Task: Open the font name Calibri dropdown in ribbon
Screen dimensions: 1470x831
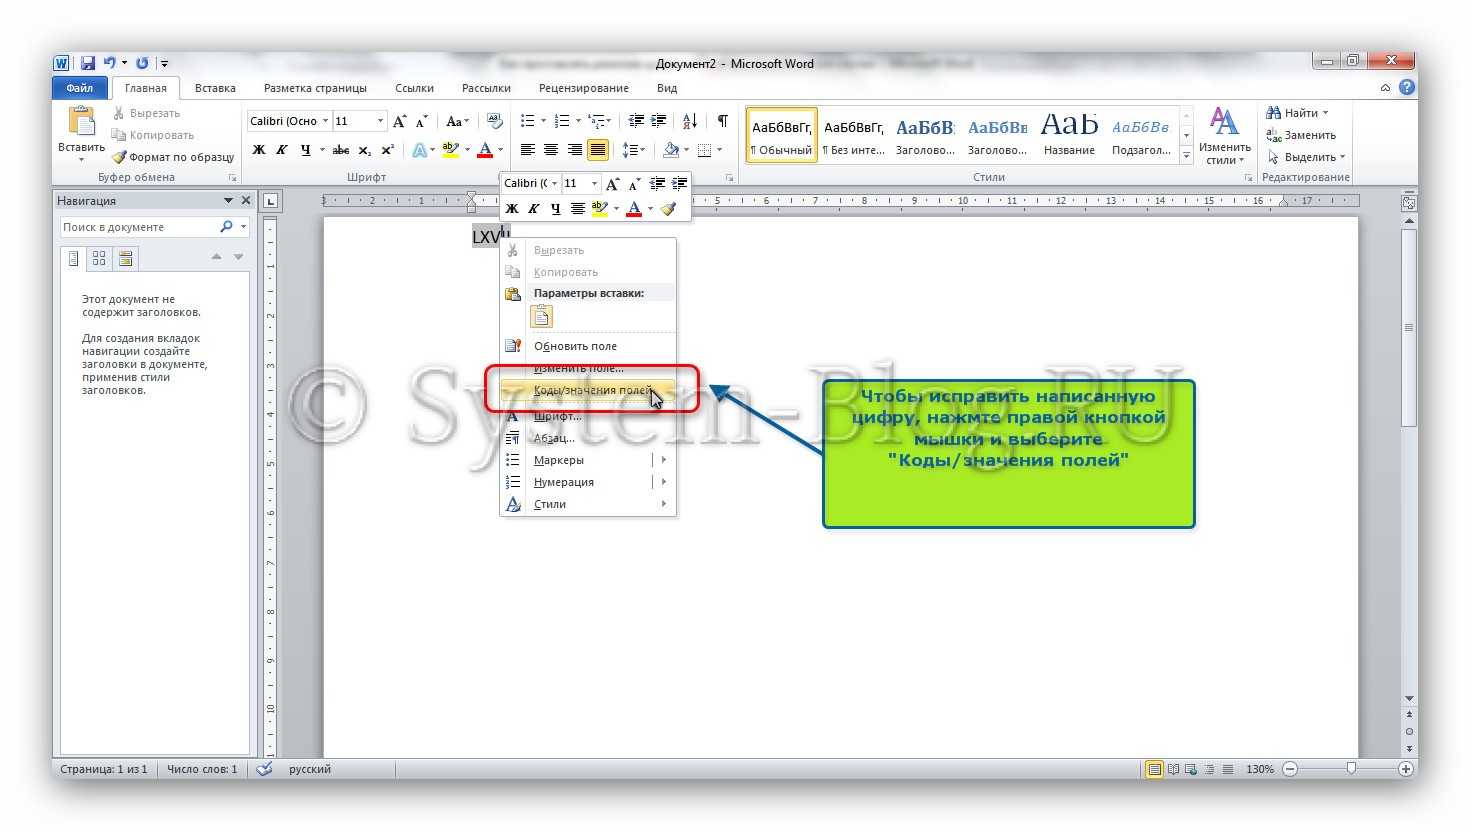Action: [x=325, y=121]
